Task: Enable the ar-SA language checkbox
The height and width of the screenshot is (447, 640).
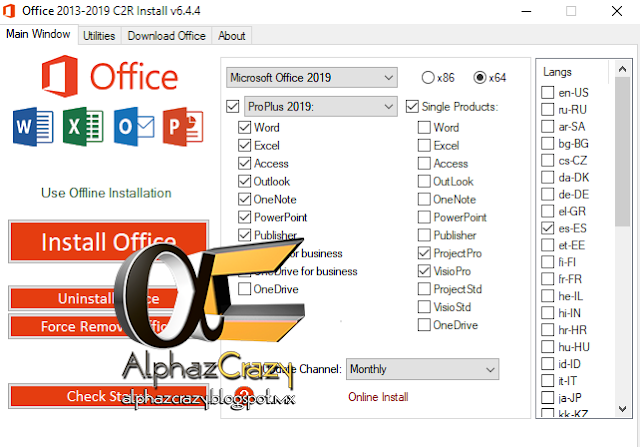Action: coord(547,127)
